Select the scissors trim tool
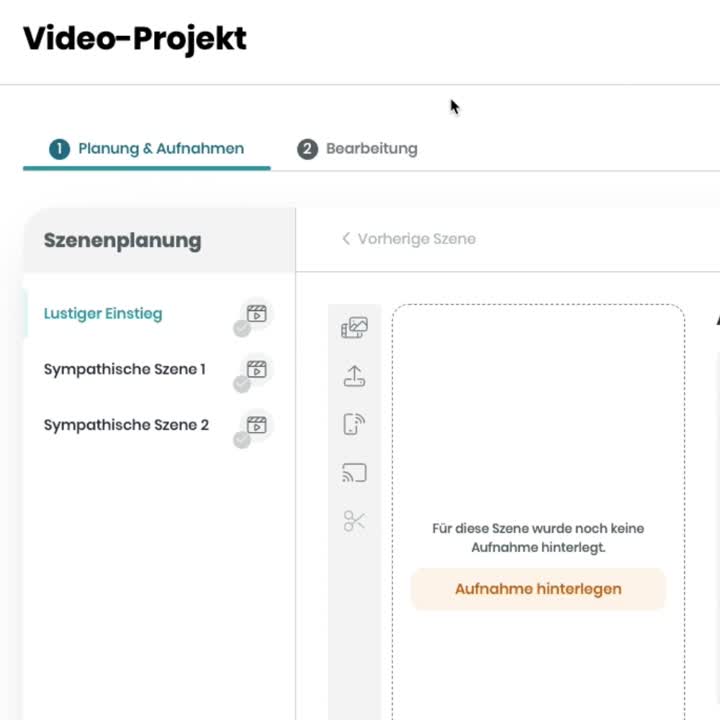 [354, 521]
